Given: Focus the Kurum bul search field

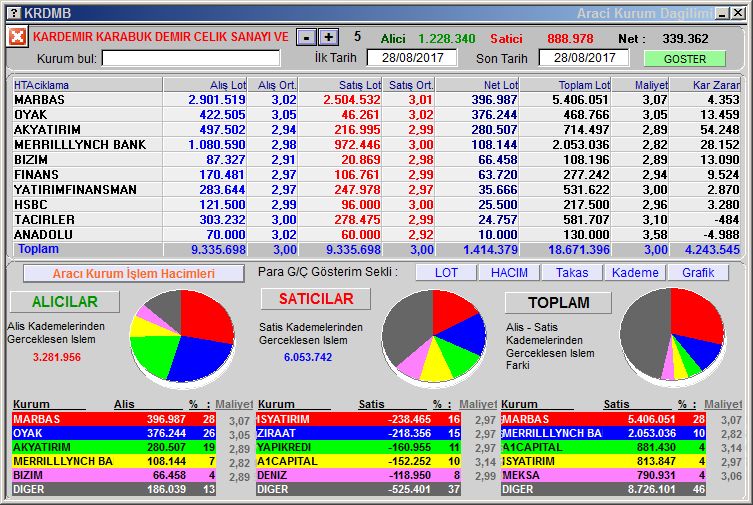Looking at the screenshot, I should click(191, 59).
